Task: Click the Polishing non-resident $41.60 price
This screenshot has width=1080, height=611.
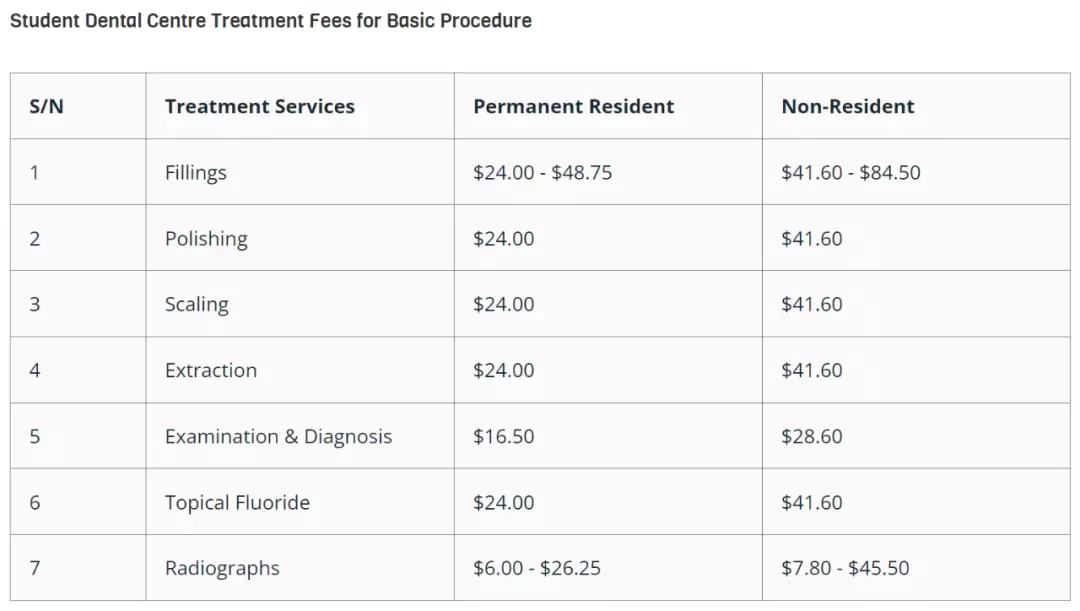Action: pyautogui.click(x=811, y=238)
